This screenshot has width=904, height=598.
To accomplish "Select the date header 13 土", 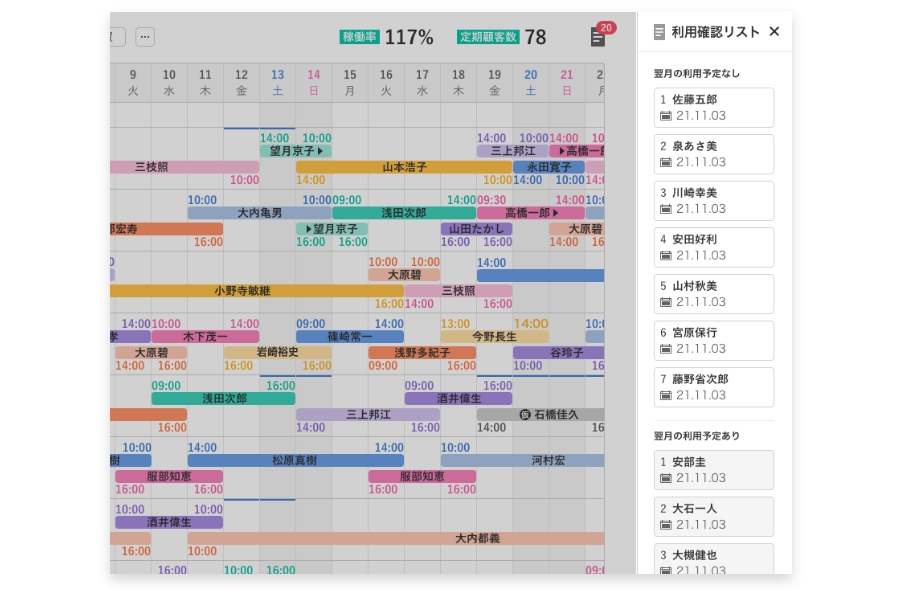I will click(x=277, y=82).
